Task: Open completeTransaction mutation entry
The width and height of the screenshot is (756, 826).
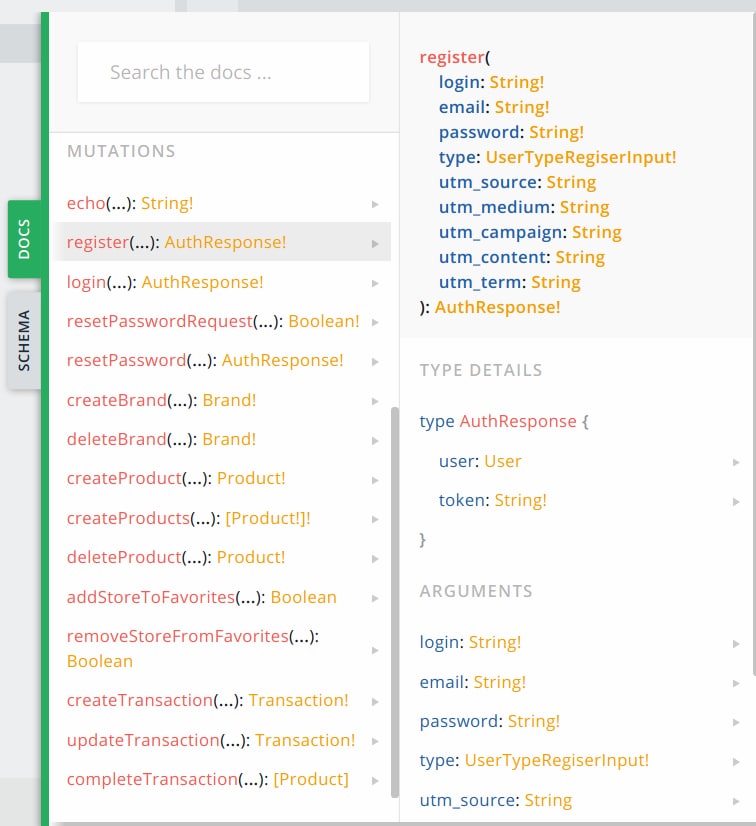Action: [x=208, y=779]
